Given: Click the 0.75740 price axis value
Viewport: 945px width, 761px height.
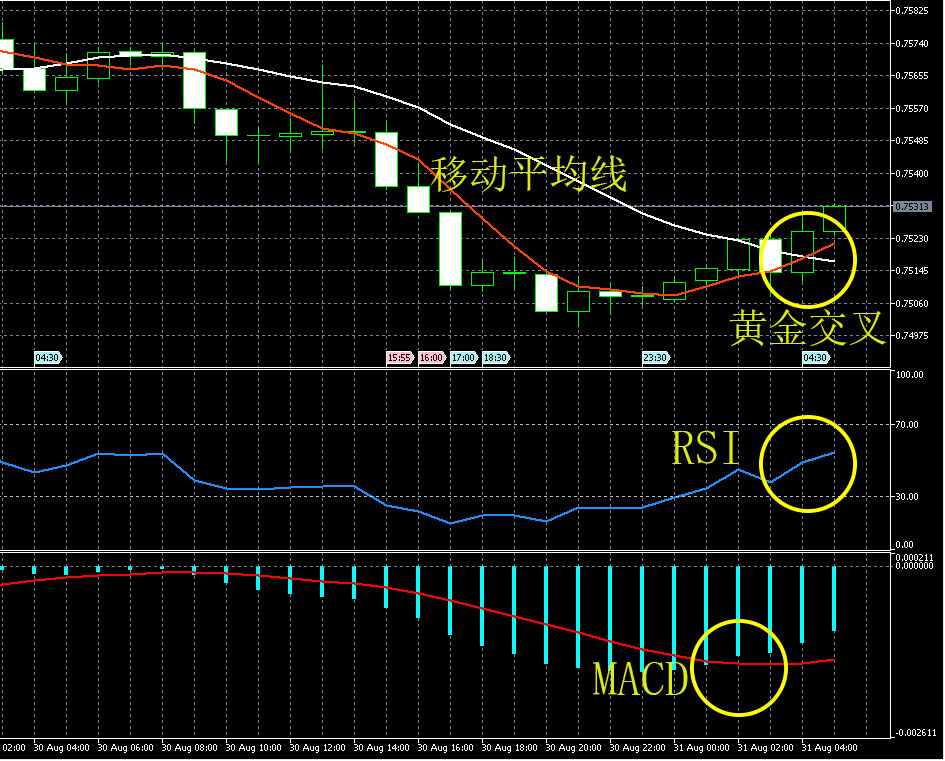Looking at the screenshot, I should point(912,43).
